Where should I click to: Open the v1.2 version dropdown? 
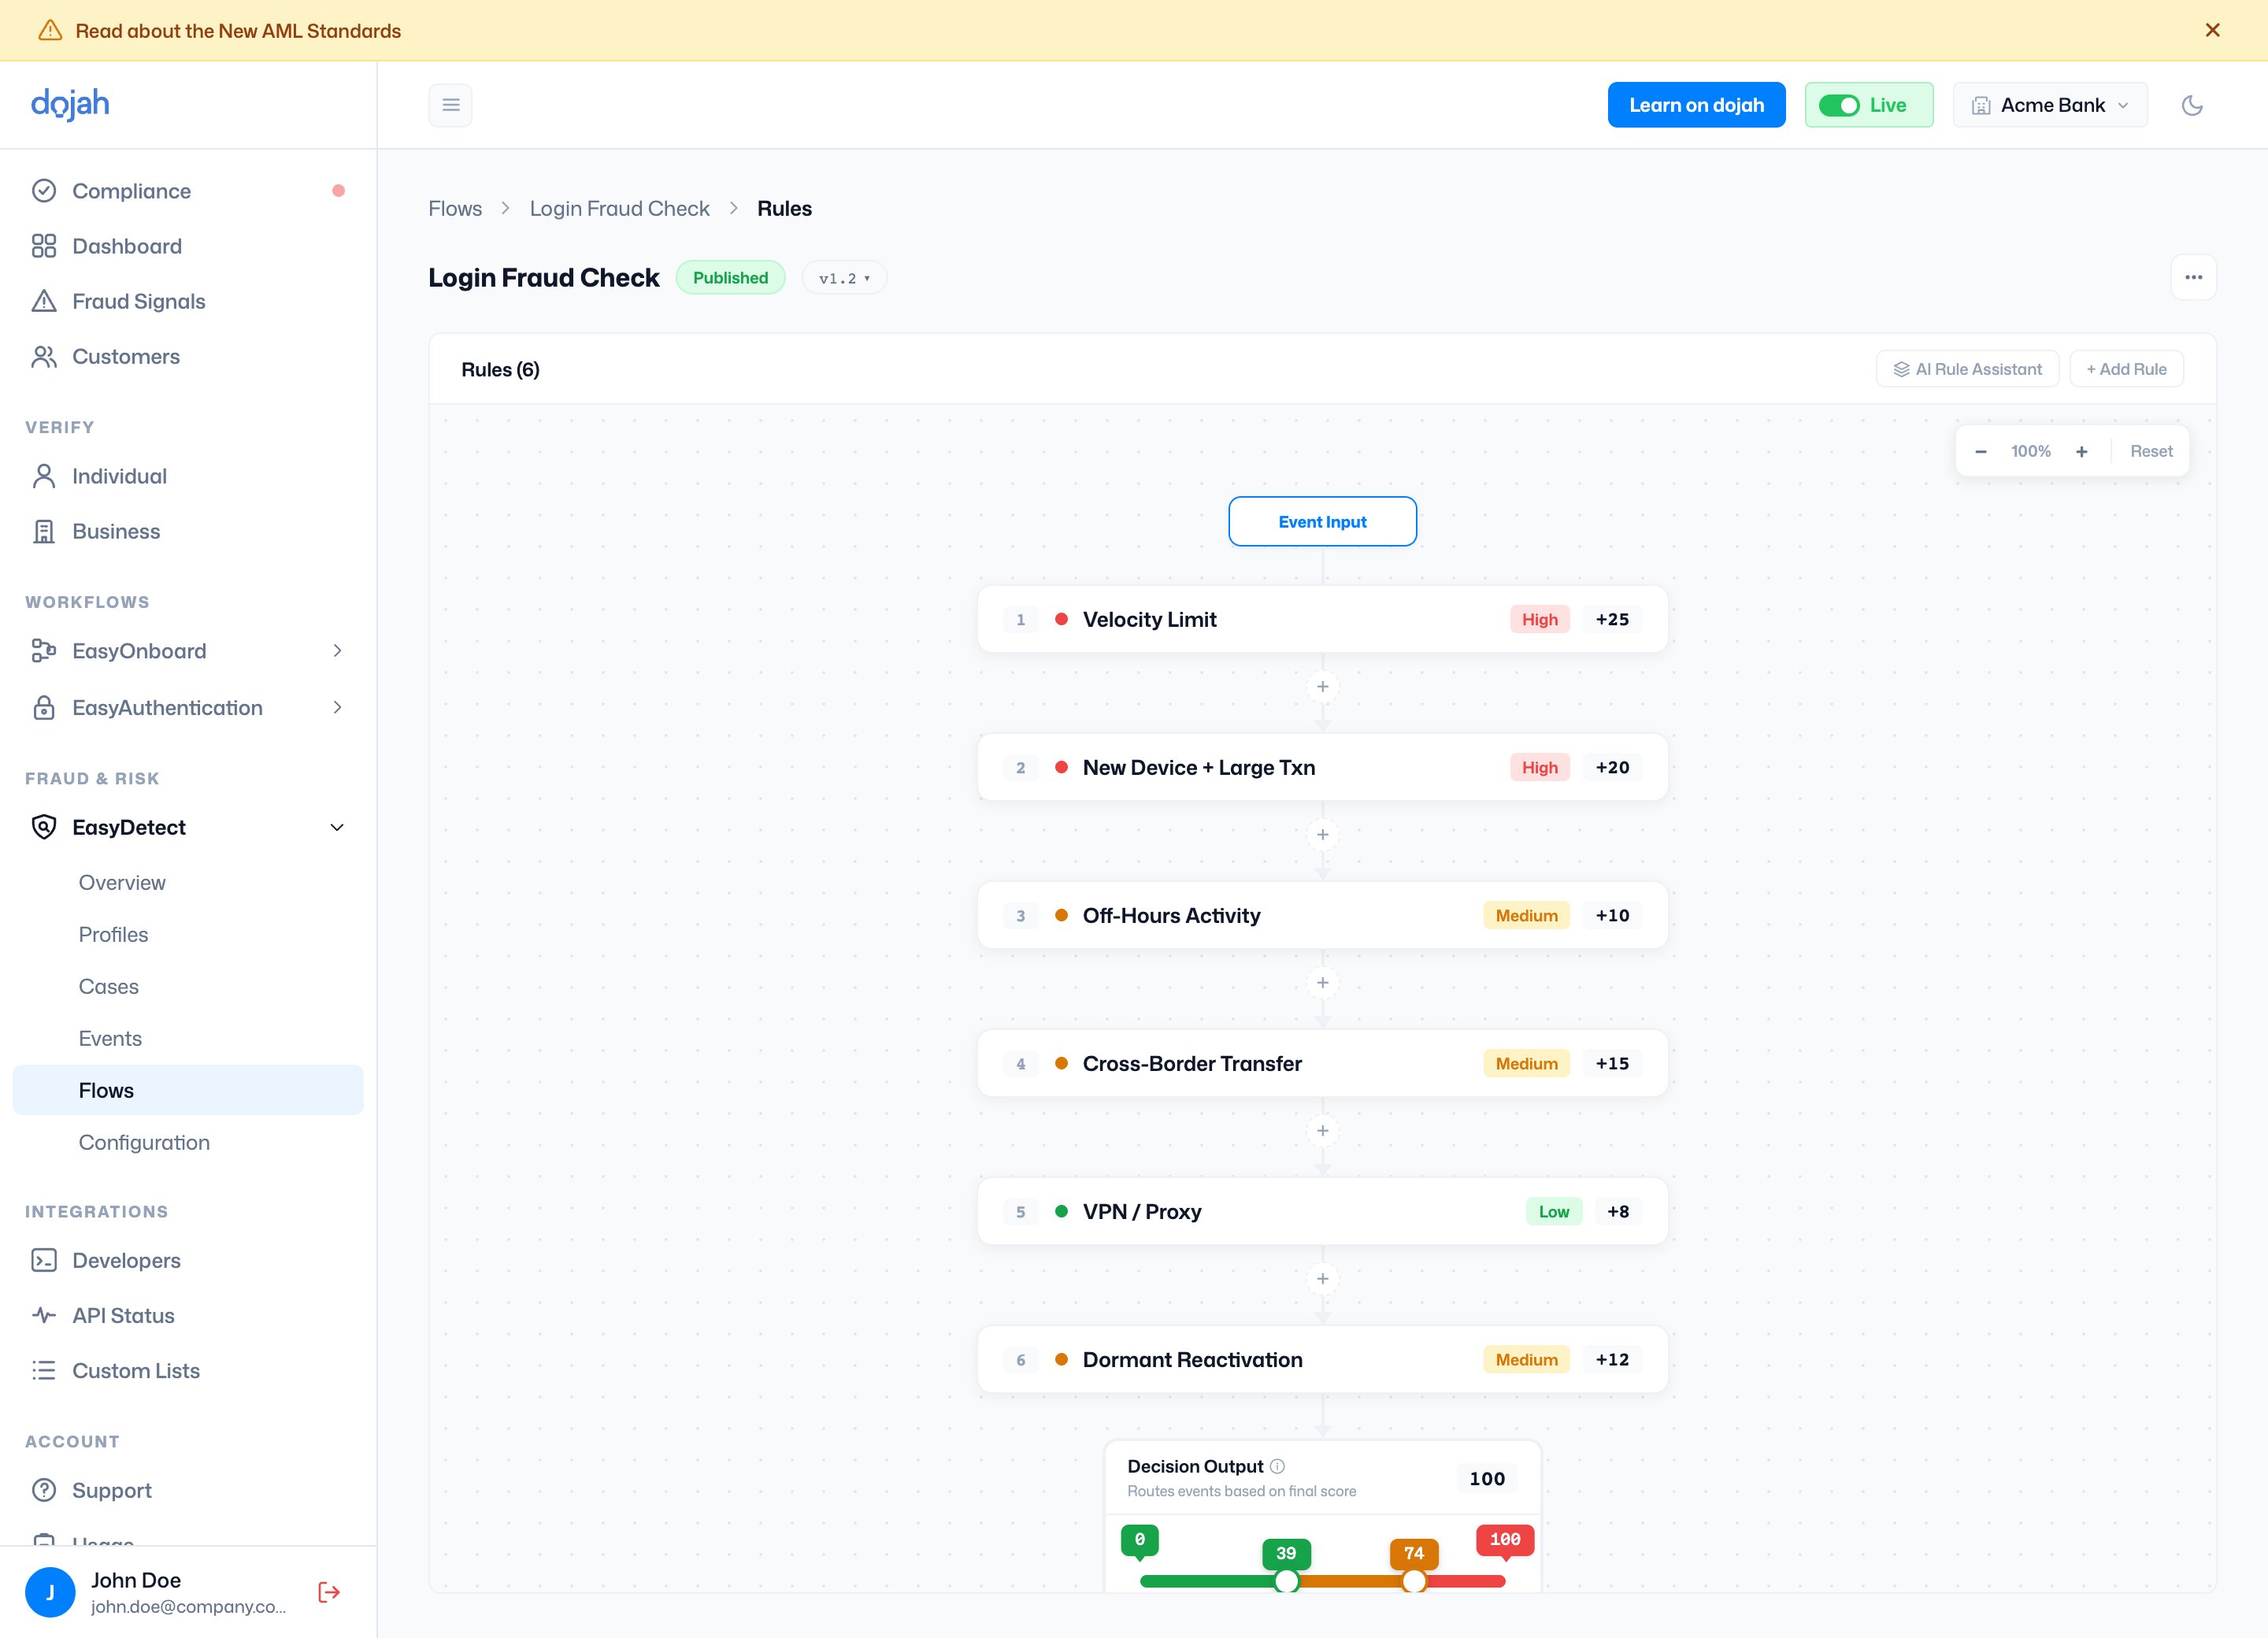click(844, 278)
